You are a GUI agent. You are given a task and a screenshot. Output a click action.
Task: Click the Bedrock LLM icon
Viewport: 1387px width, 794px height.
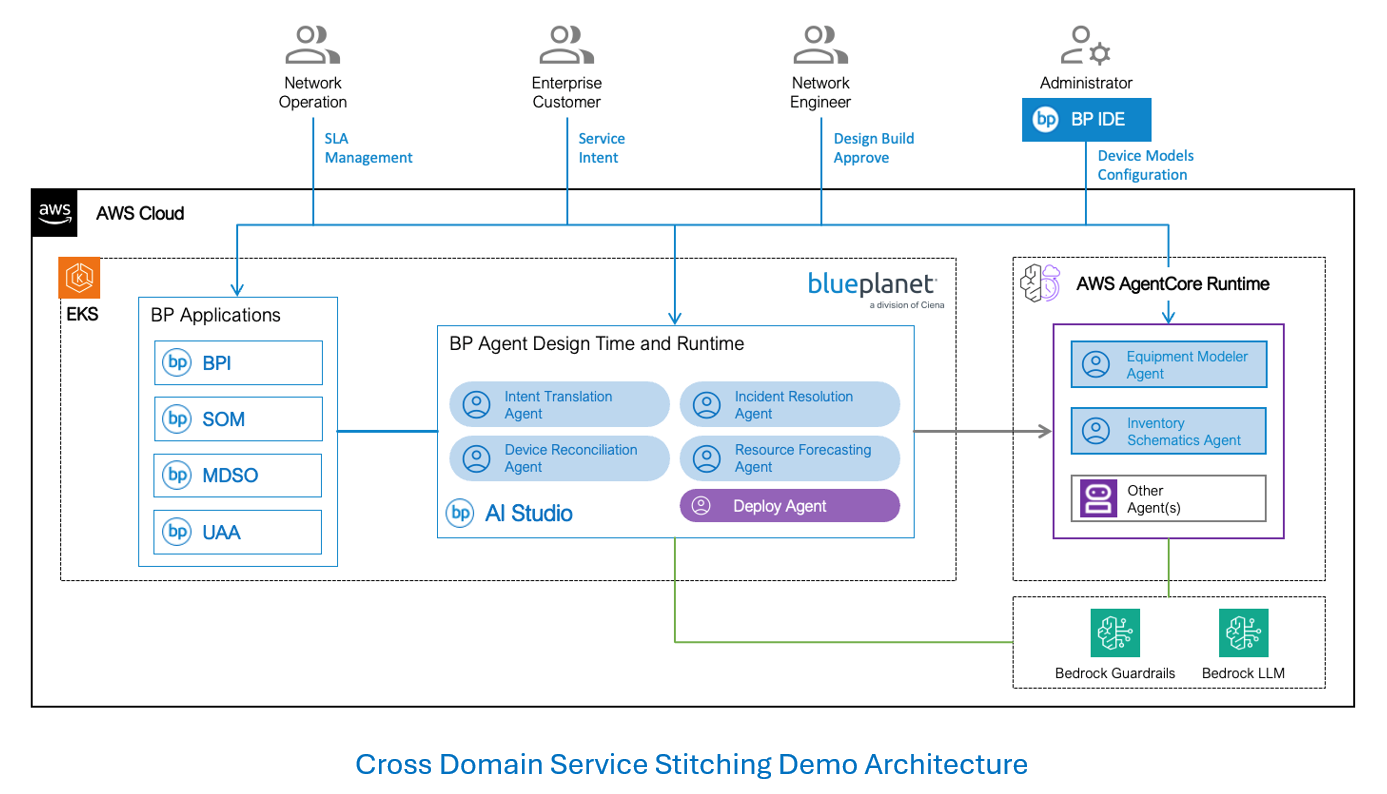1243,632
